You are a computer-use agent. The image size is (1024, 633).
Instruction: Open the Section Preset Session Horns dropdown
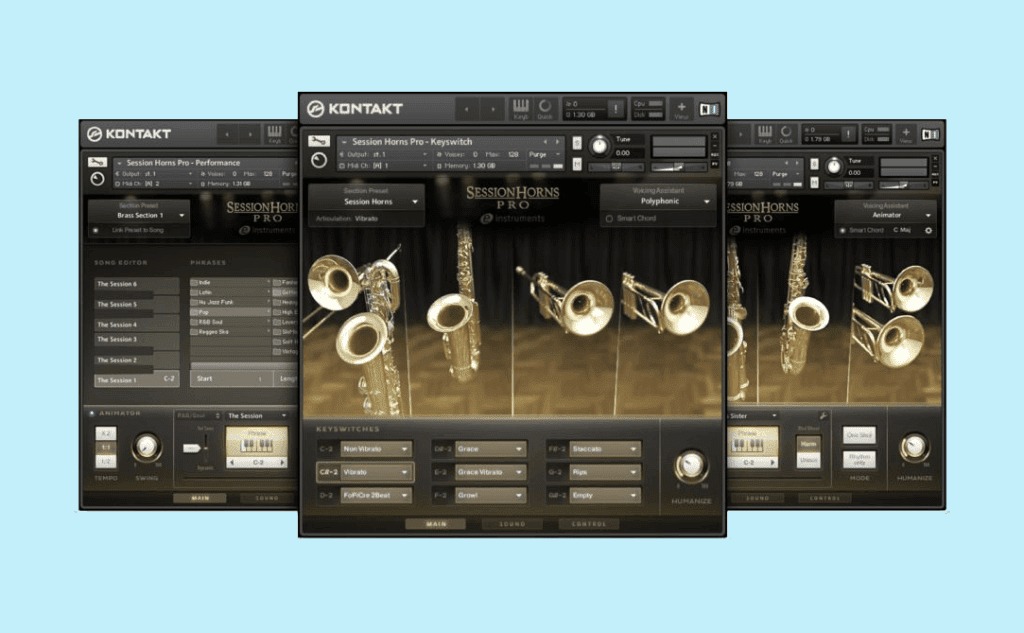(367, 201)
